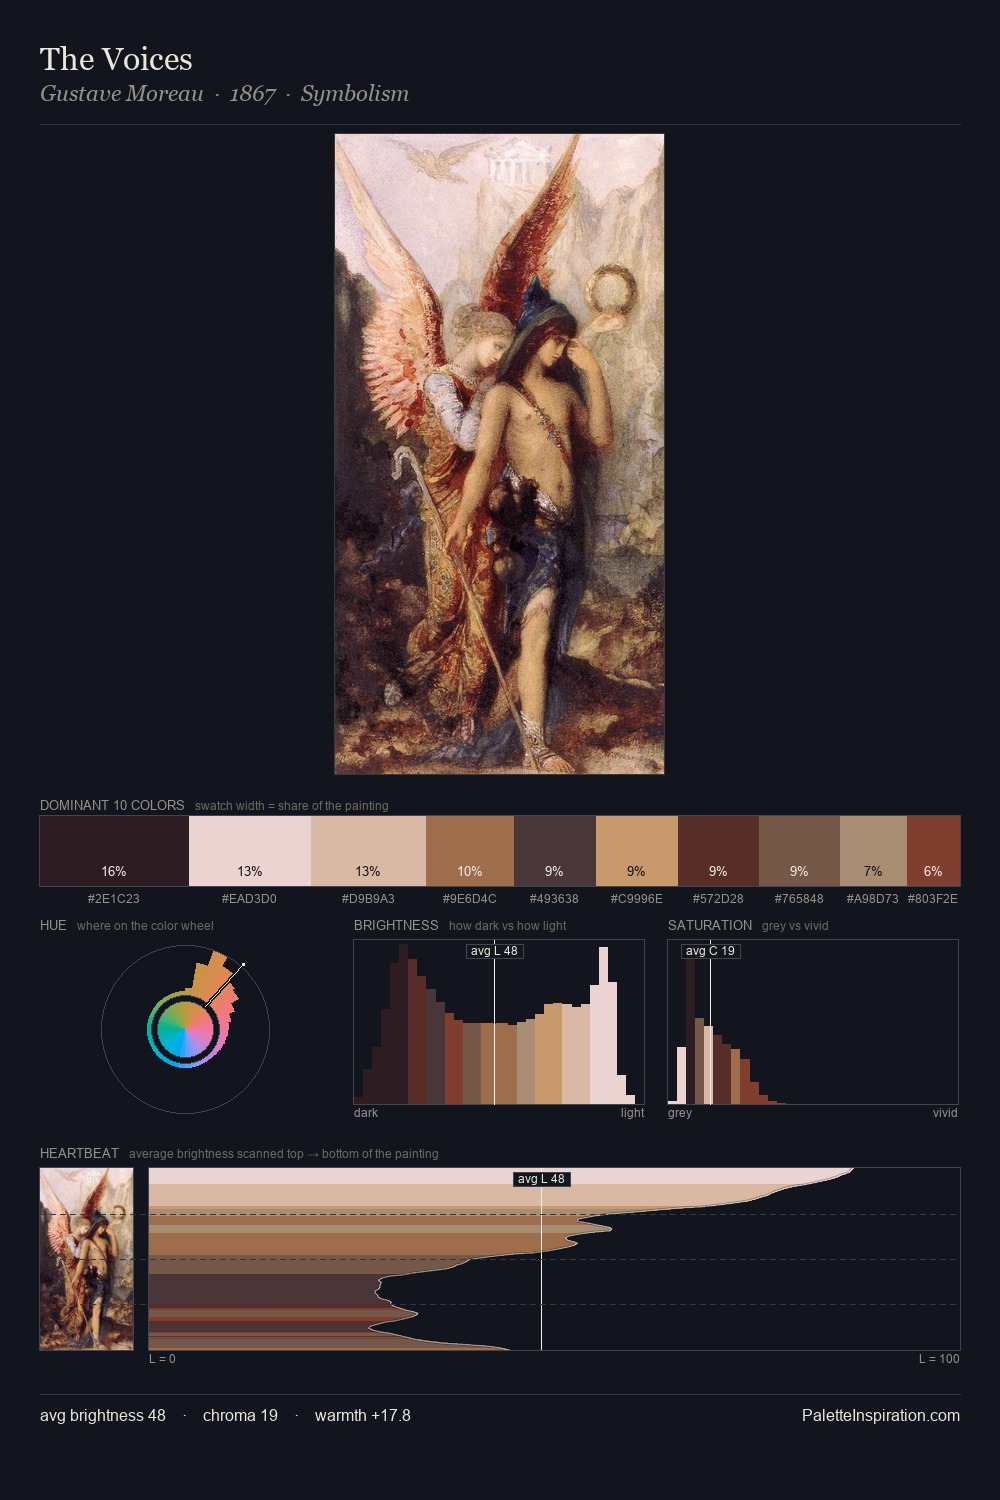Click the chroma 19 footer stat
The image size is (1000, 1500).
click(240, 1415)
